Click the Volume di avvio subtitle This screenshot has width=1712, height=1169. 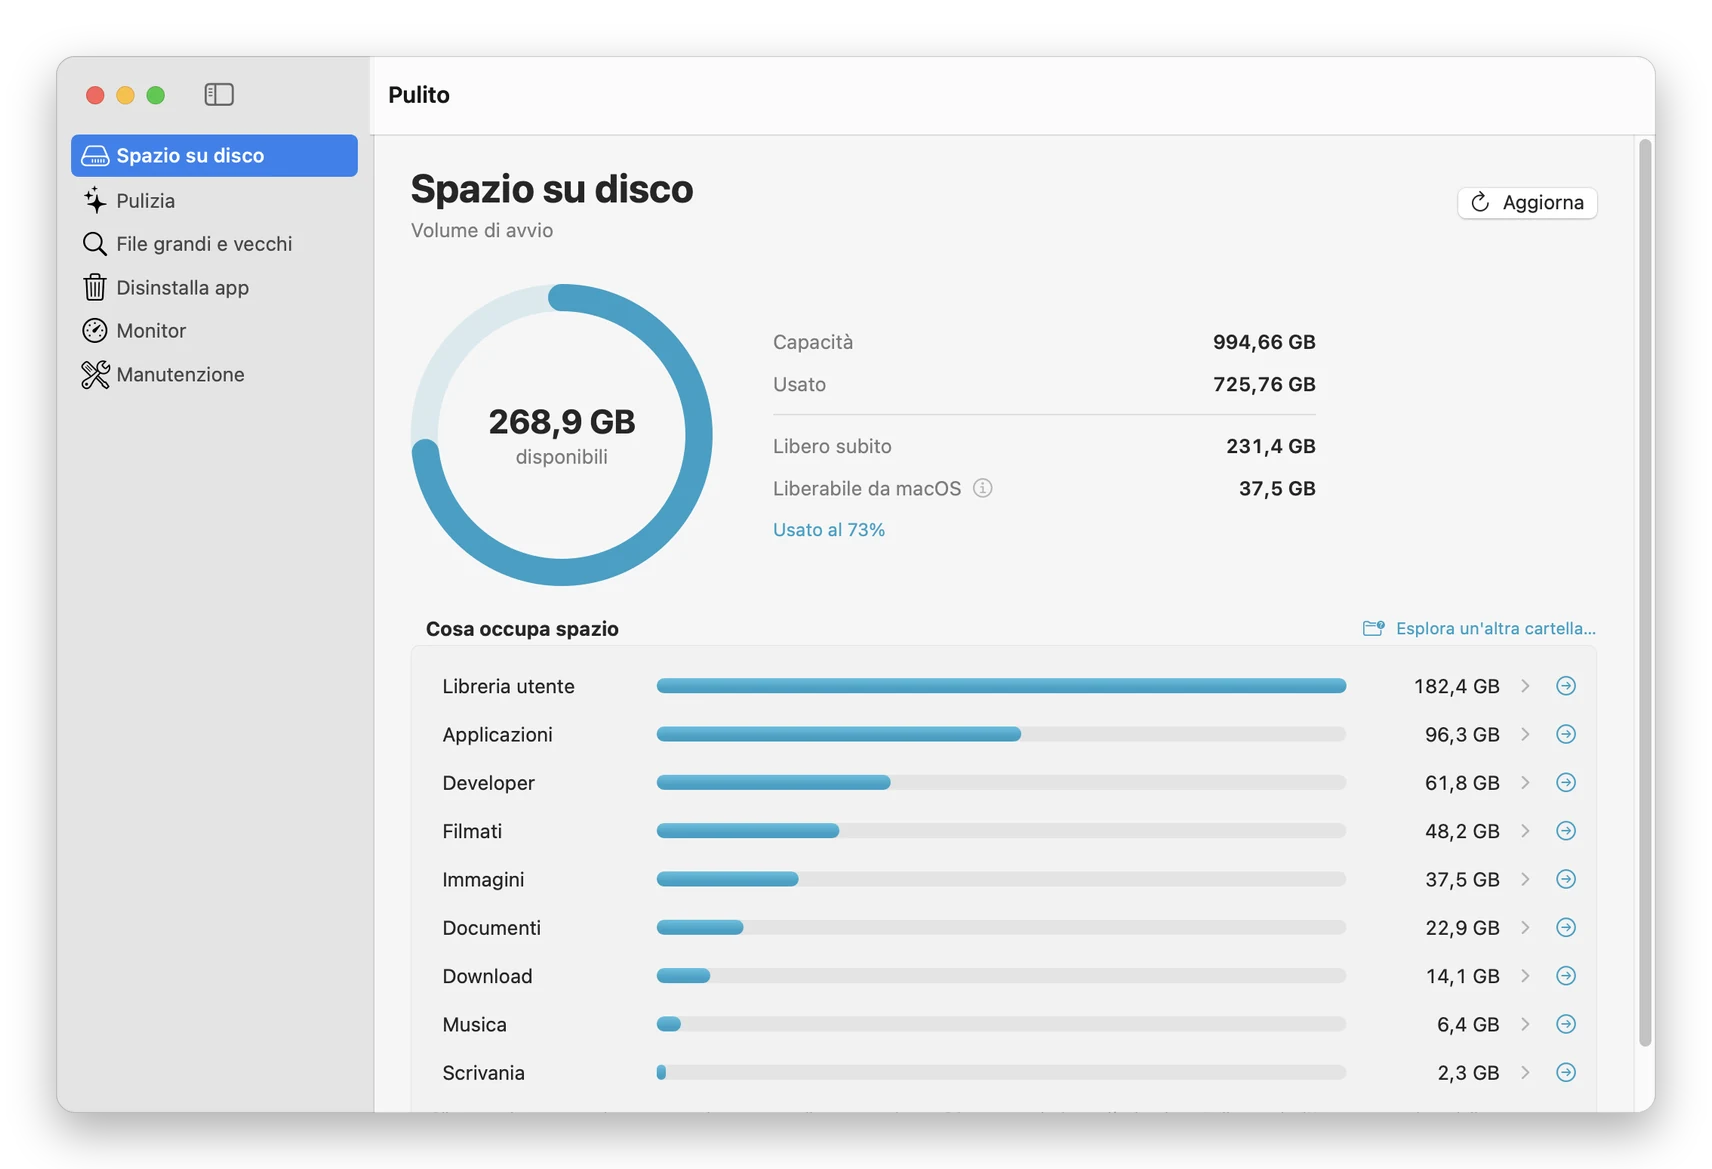click(x=482, y=230)
